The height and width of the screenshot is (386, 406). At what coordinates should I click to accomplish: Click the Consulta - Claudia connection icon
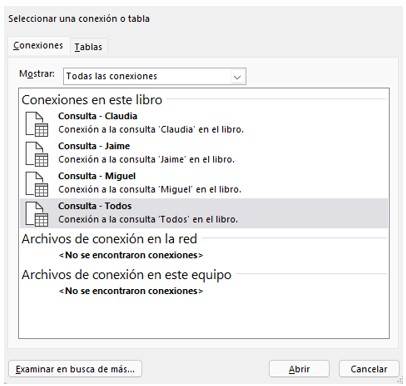(x=37, y=124)
